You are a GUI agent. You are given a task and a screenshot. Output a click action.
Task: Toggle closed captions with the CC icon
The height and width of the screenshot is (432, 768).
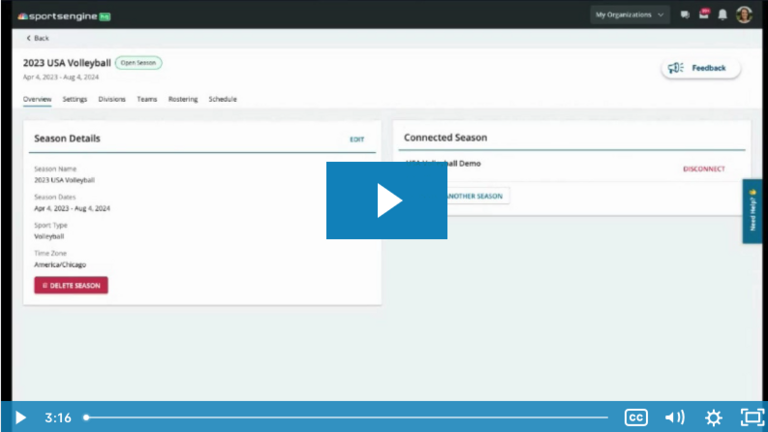tap(636, 417)
